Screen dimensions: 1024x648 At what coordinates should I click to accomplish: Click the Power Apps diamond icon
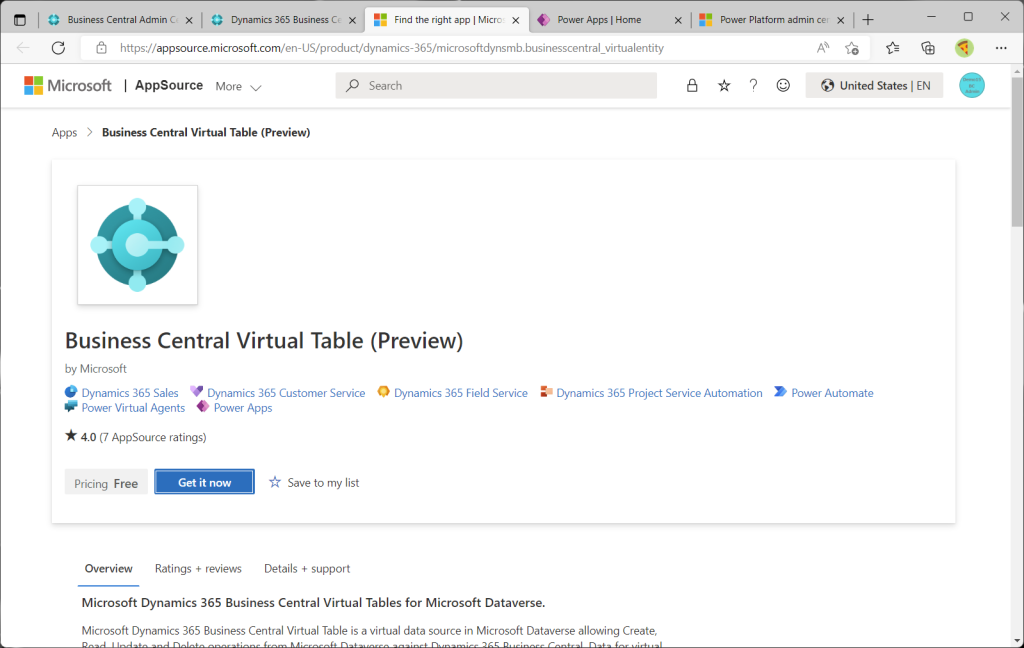coord(203,406)
